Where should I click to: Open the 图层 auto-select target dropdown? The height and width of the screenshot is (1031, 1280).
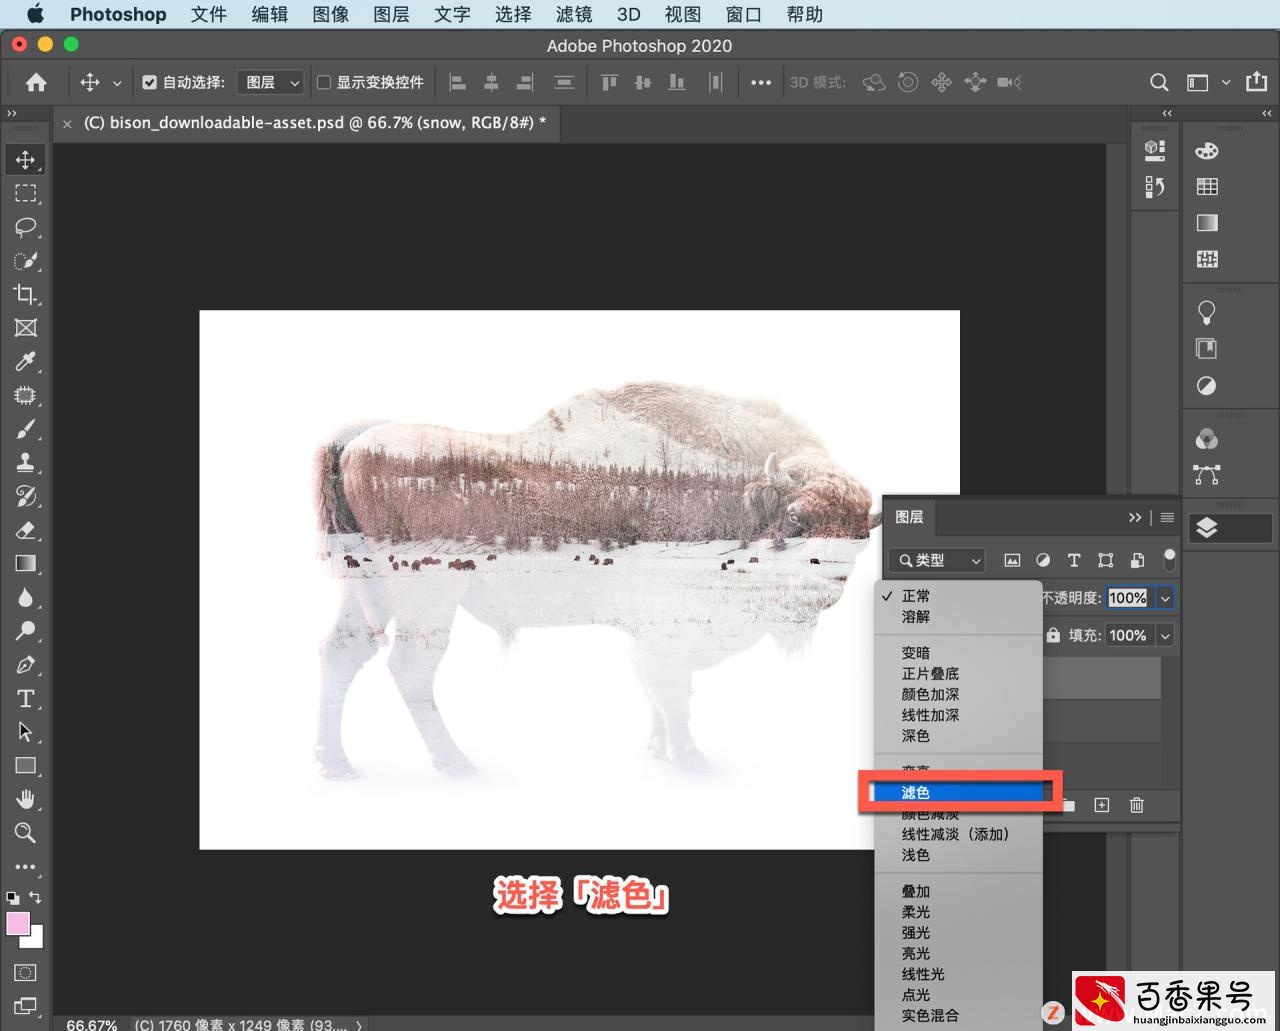(x=270, y=83)
